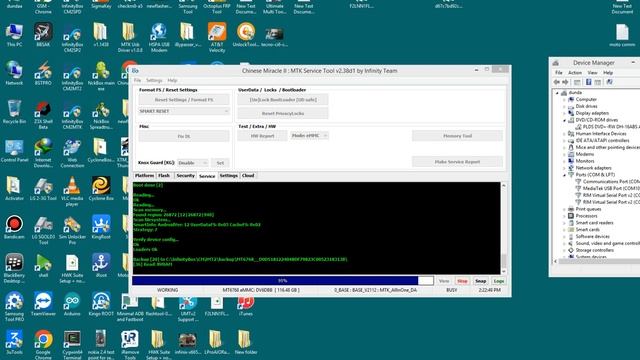Expand Display adapters node

pyautogui.click(x=564, y=113)
